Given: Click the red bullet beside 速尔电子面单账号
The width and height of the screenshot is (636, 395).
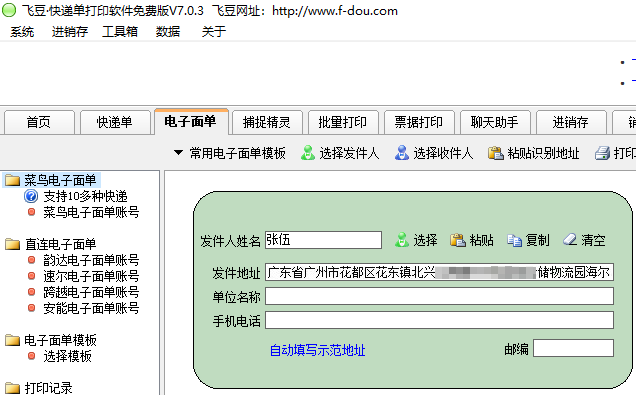Looking at the screenshot, I should [31, 276].
